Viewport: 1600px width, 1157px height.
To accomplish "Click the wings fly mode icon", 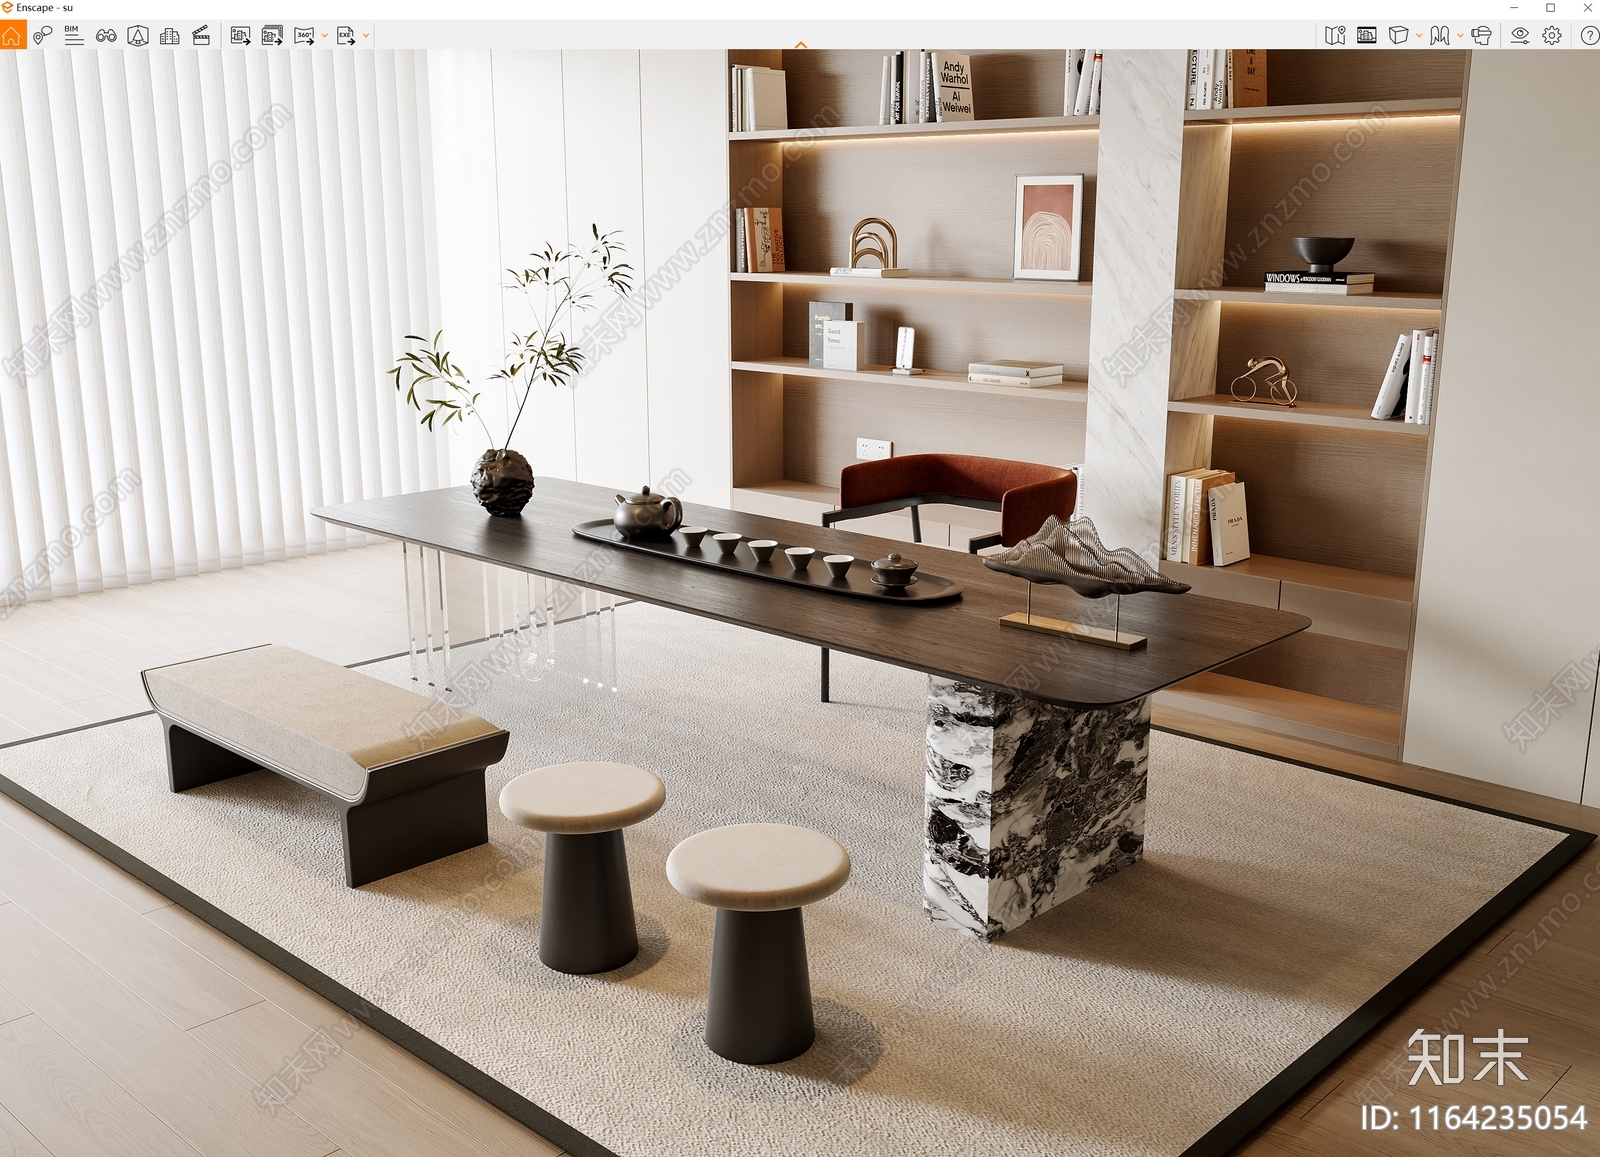I will click(1440, 36).
